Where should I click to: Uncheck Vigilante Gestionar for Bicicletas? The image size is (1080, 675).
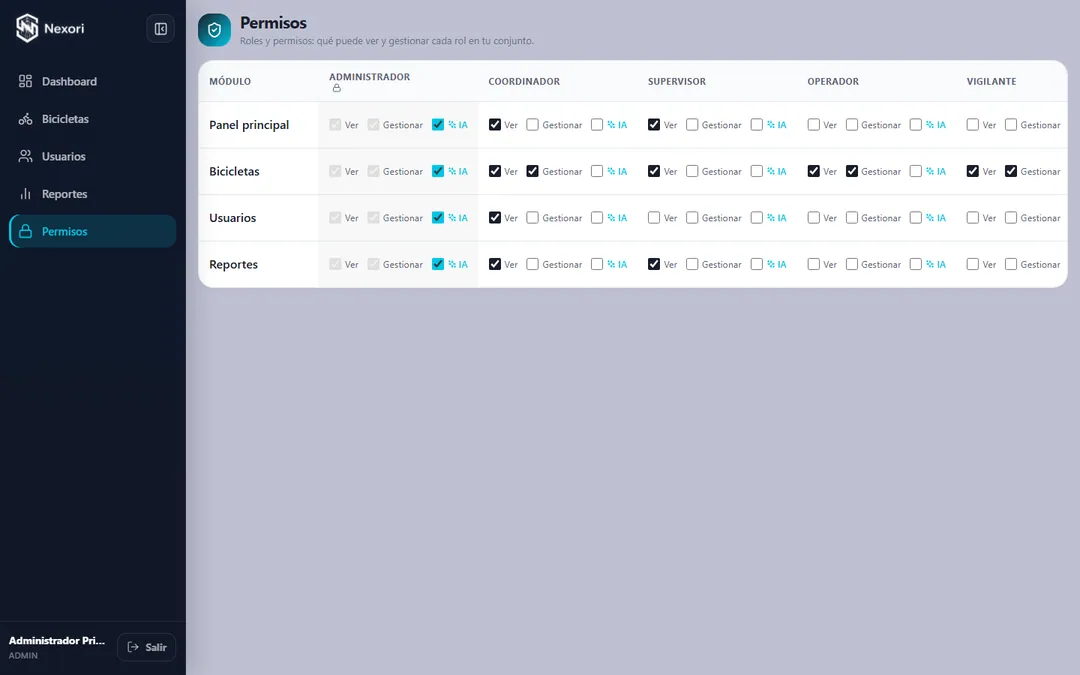(1011, 172)
